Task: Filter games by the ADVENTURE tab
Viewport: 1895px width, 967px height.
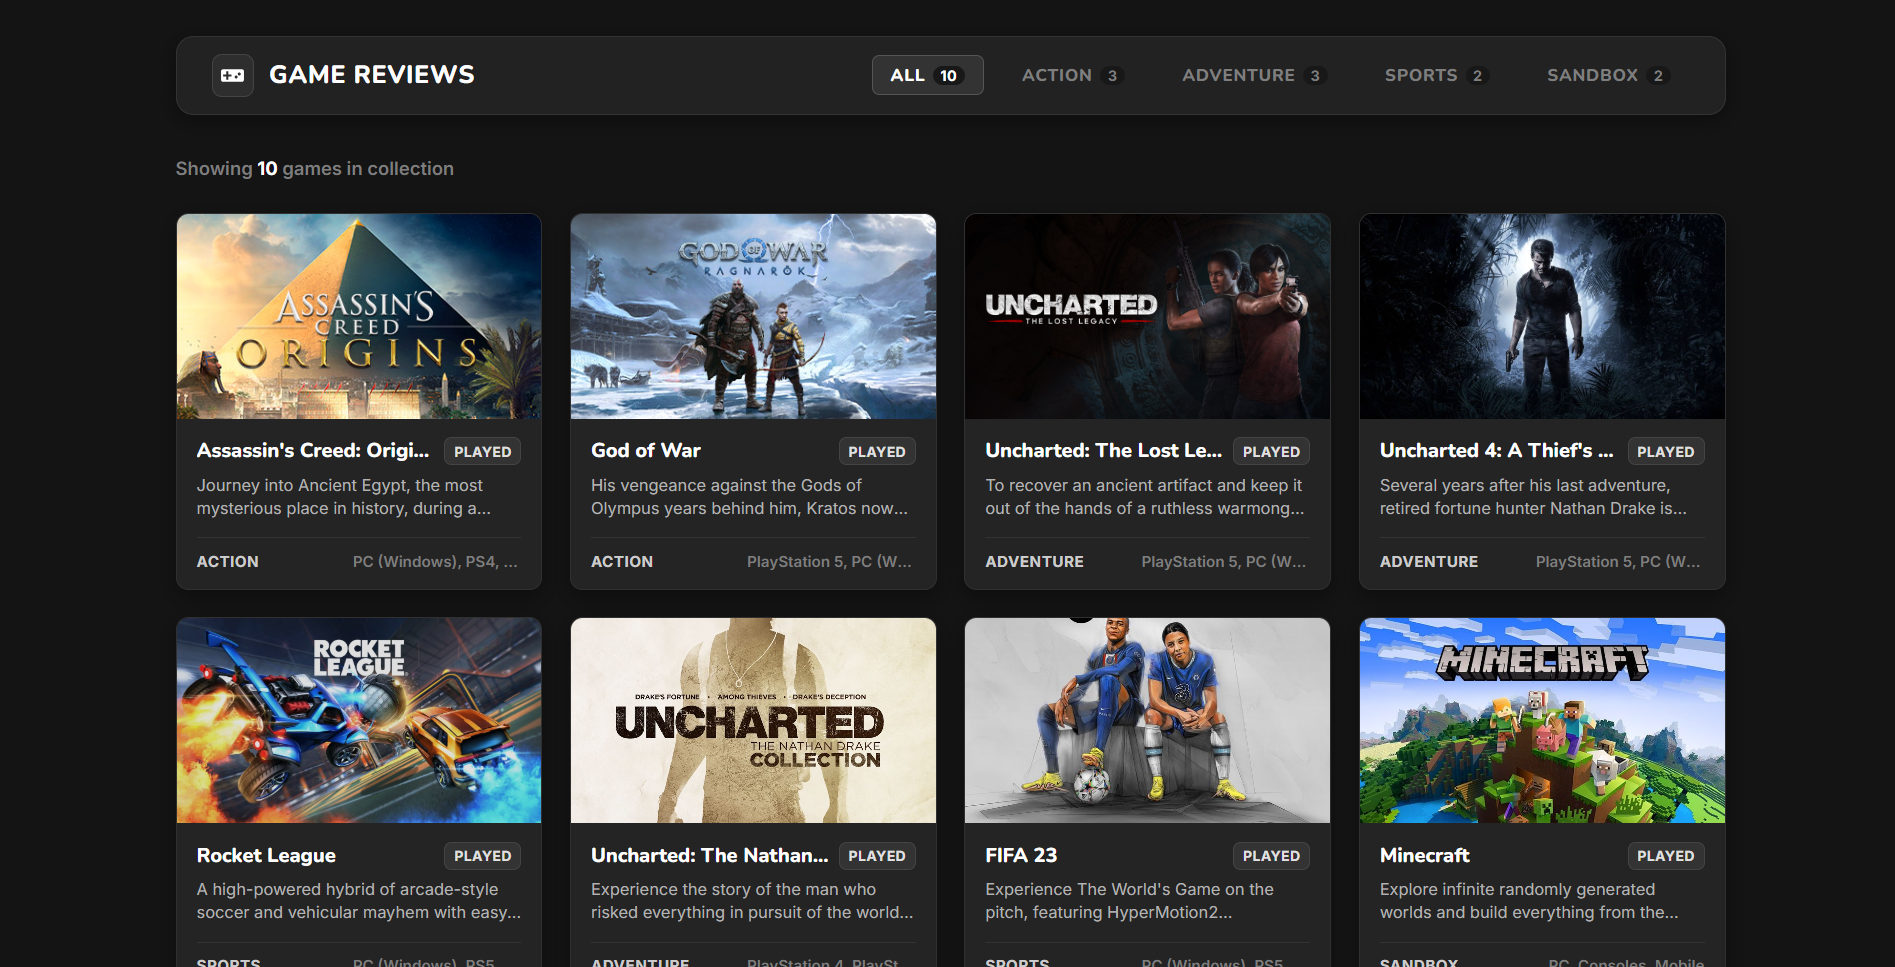Action: pyautogui.click(x=1253, y=76)
